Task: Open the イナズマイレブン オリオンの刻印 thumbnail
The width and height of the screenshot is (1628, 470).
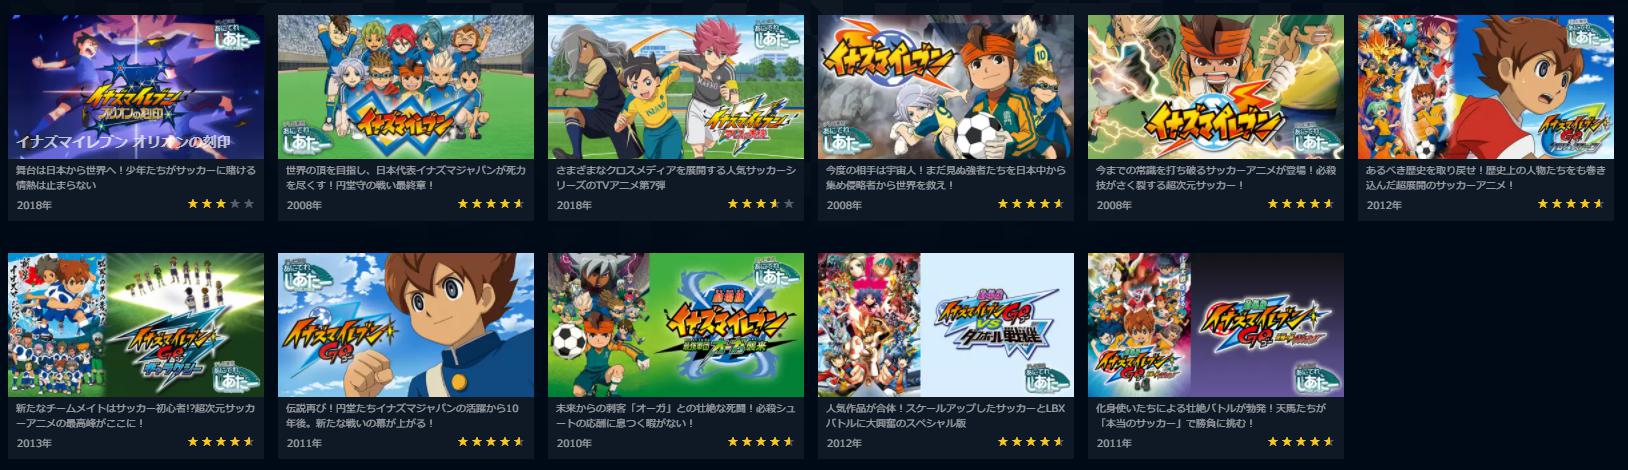Action: pyautogui.click(x=136, y=87)
